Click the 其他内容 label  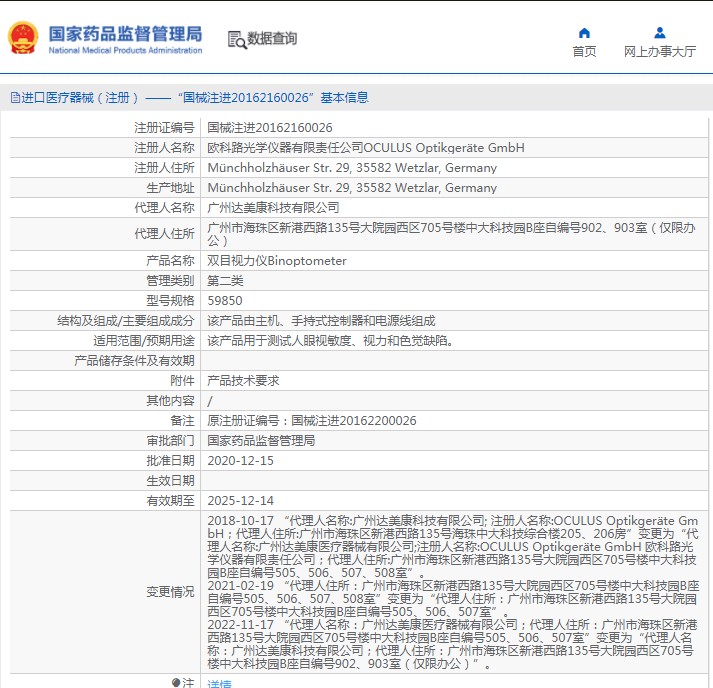click(x=170, y=401)
